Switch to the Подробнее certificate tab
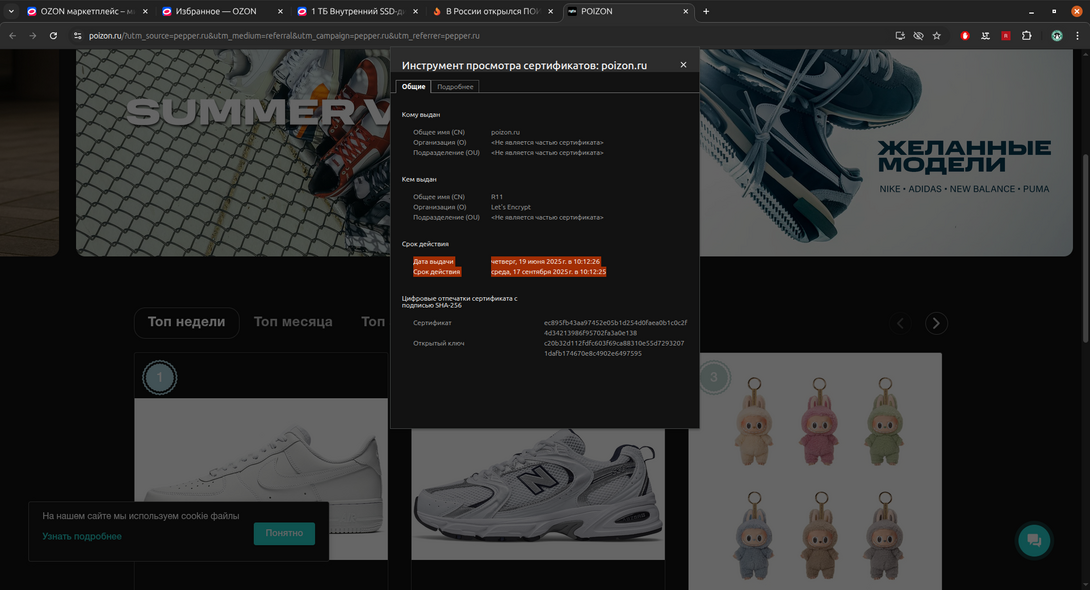 [455, 87]
